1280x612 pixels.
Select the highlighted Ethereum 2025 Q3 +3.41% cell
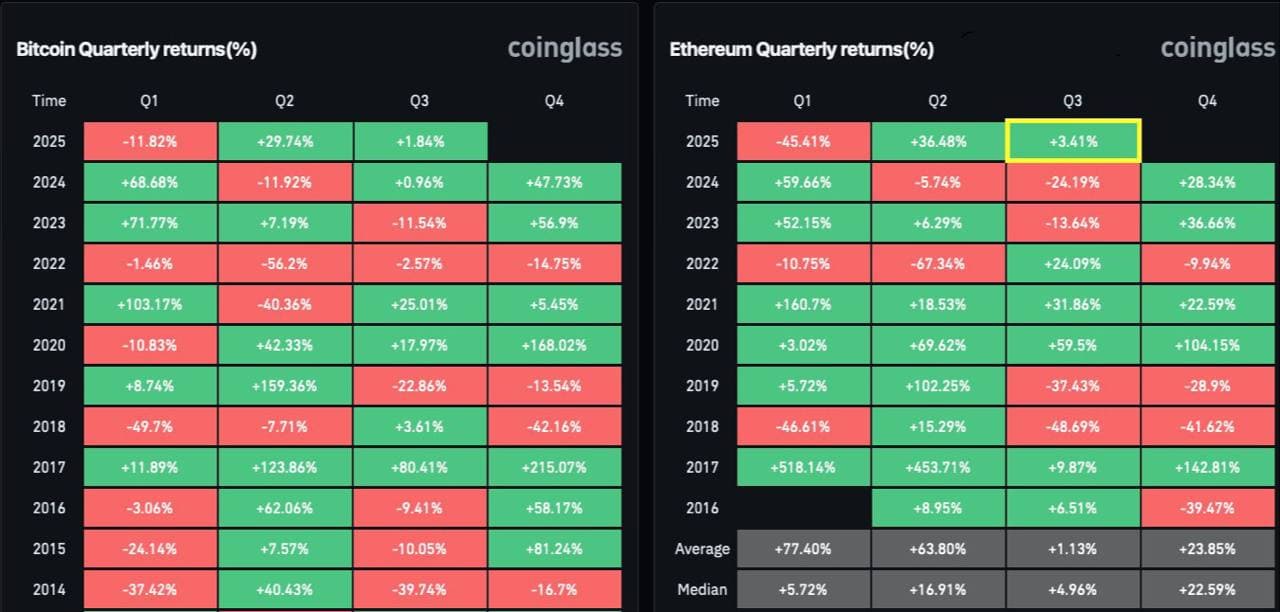pos(1073,141)
